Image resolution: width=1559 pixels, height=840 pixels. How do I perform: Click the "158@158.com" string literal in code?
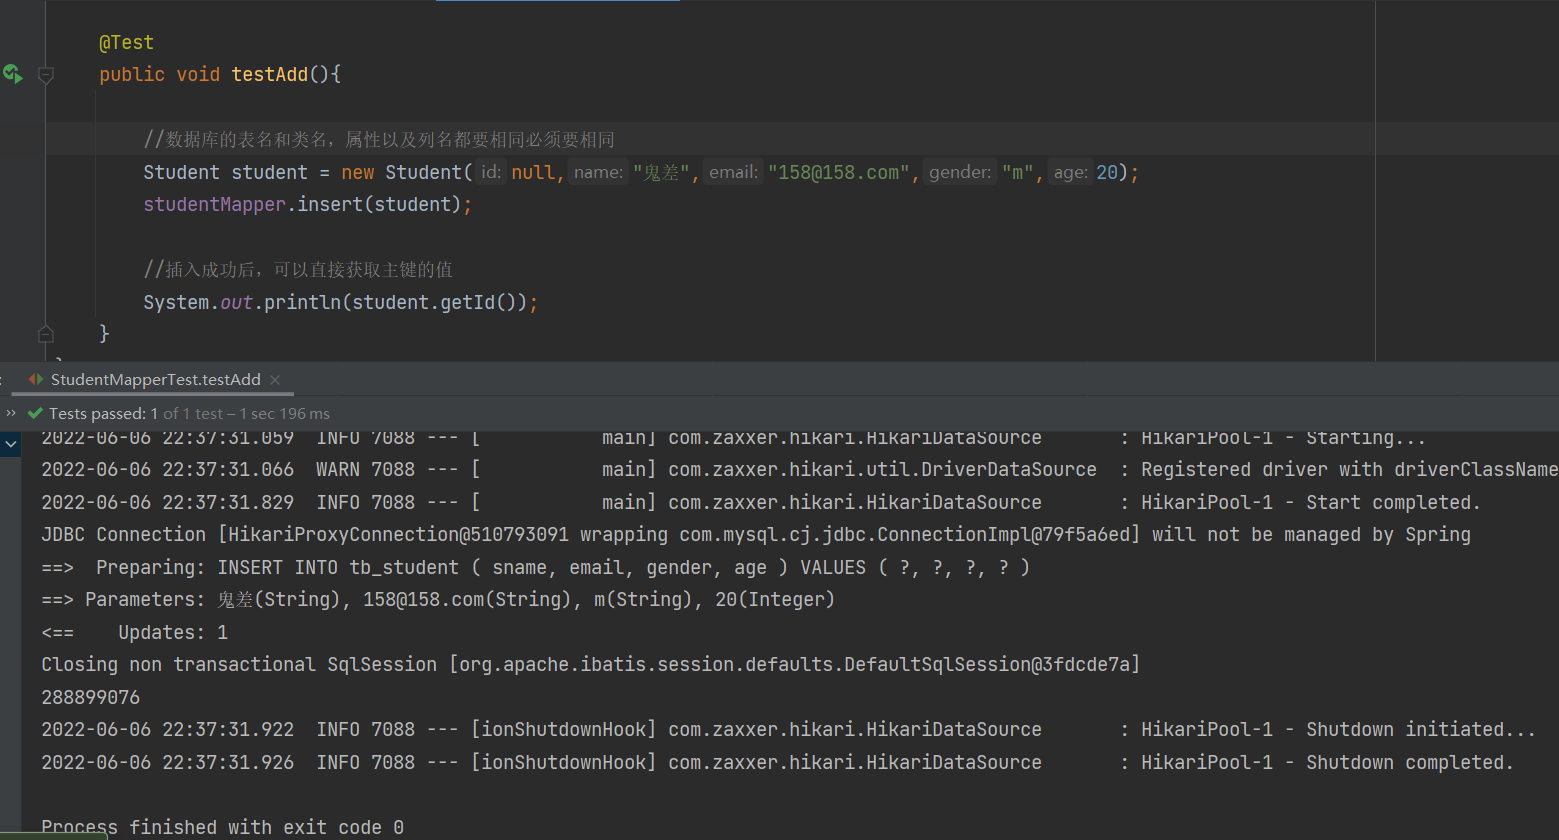(839, 172)
